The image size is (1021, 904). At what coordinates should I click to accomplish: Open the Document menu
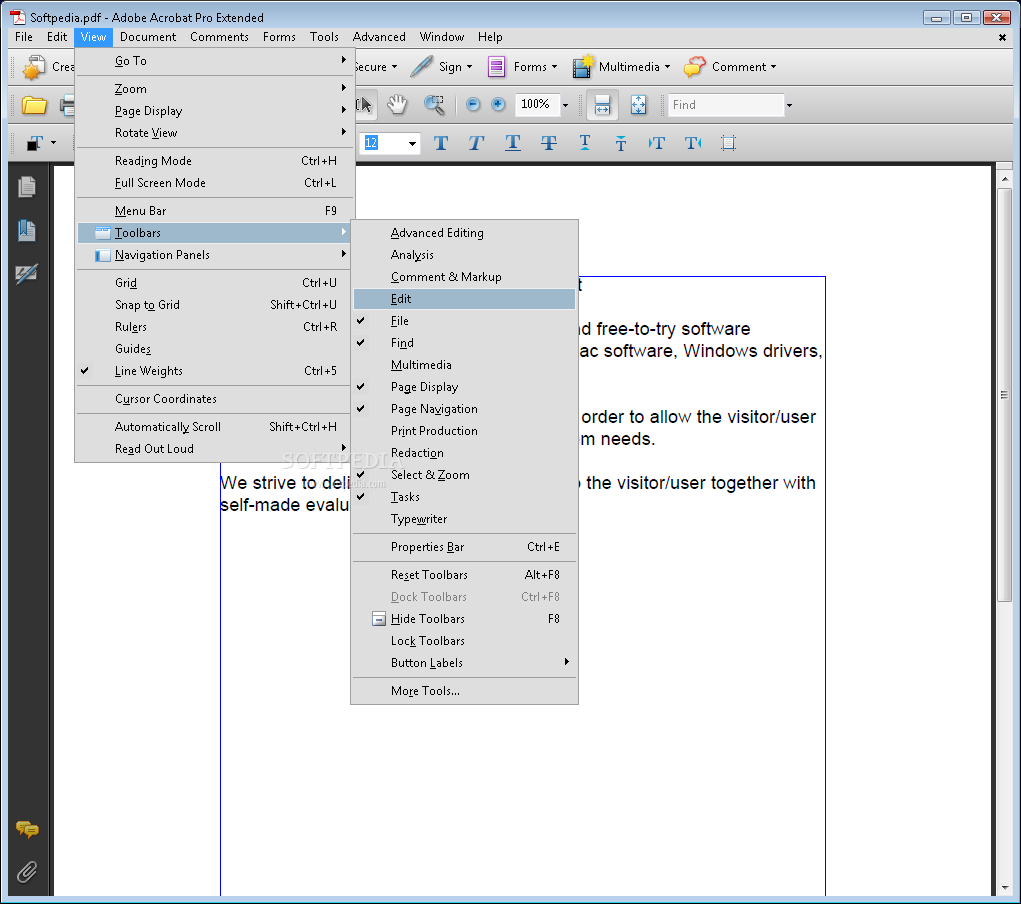click(x=148, y=37)
